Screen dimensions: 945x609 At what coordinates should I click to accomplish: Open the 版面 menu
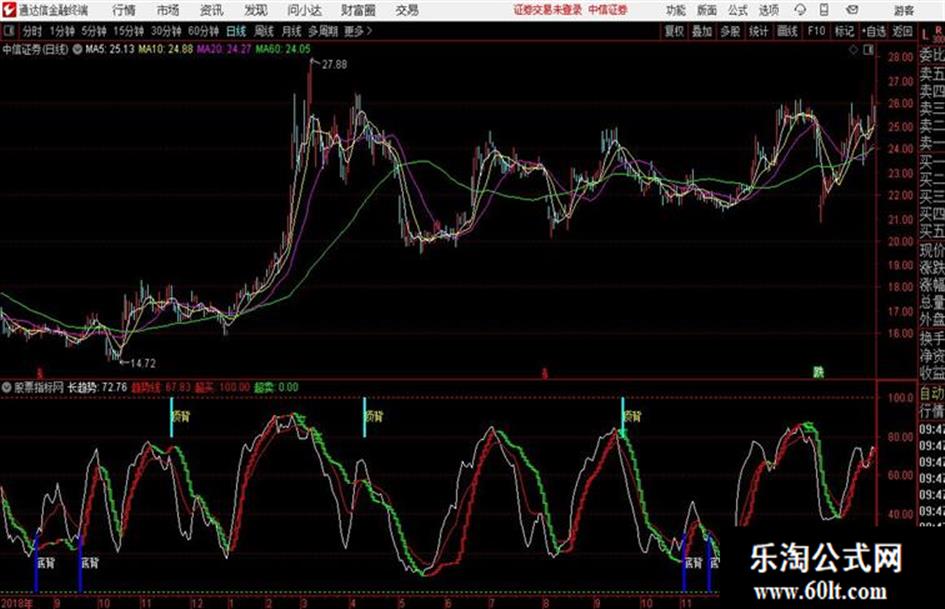pyautogui.click(x=706, y=10)
